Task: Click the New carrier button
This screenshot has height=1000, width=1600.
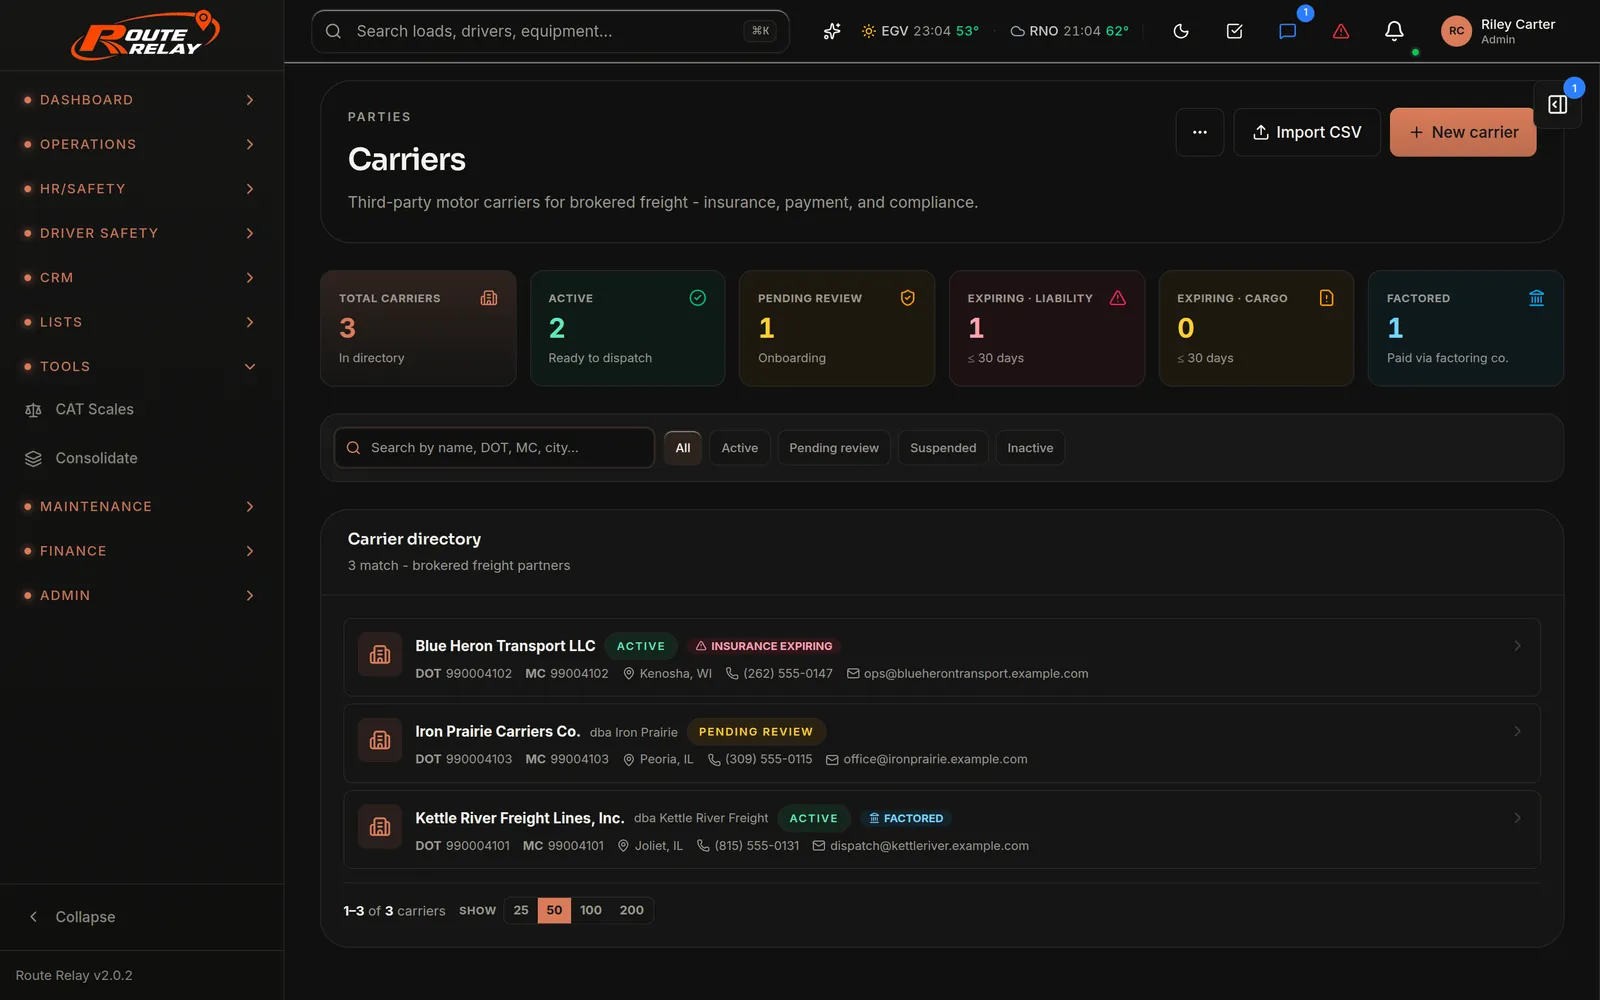Action: click(1463, 132)
